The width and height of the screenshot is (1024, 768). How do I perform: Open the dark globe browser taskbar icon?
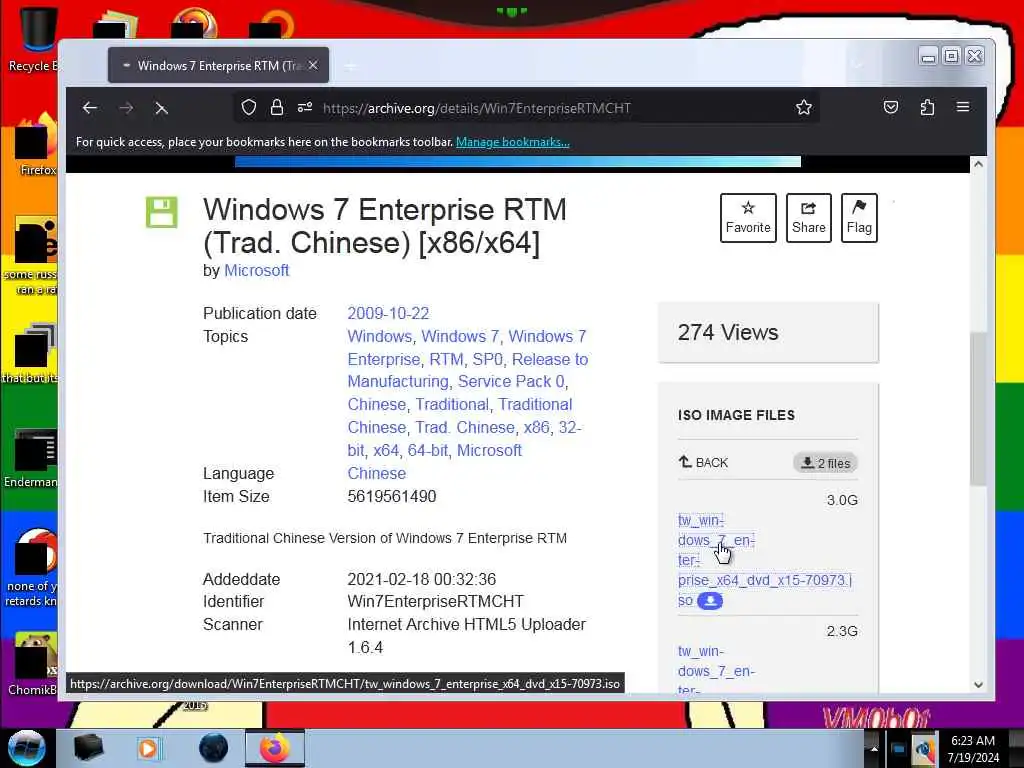pyautogui.click(x=213, y=748)
